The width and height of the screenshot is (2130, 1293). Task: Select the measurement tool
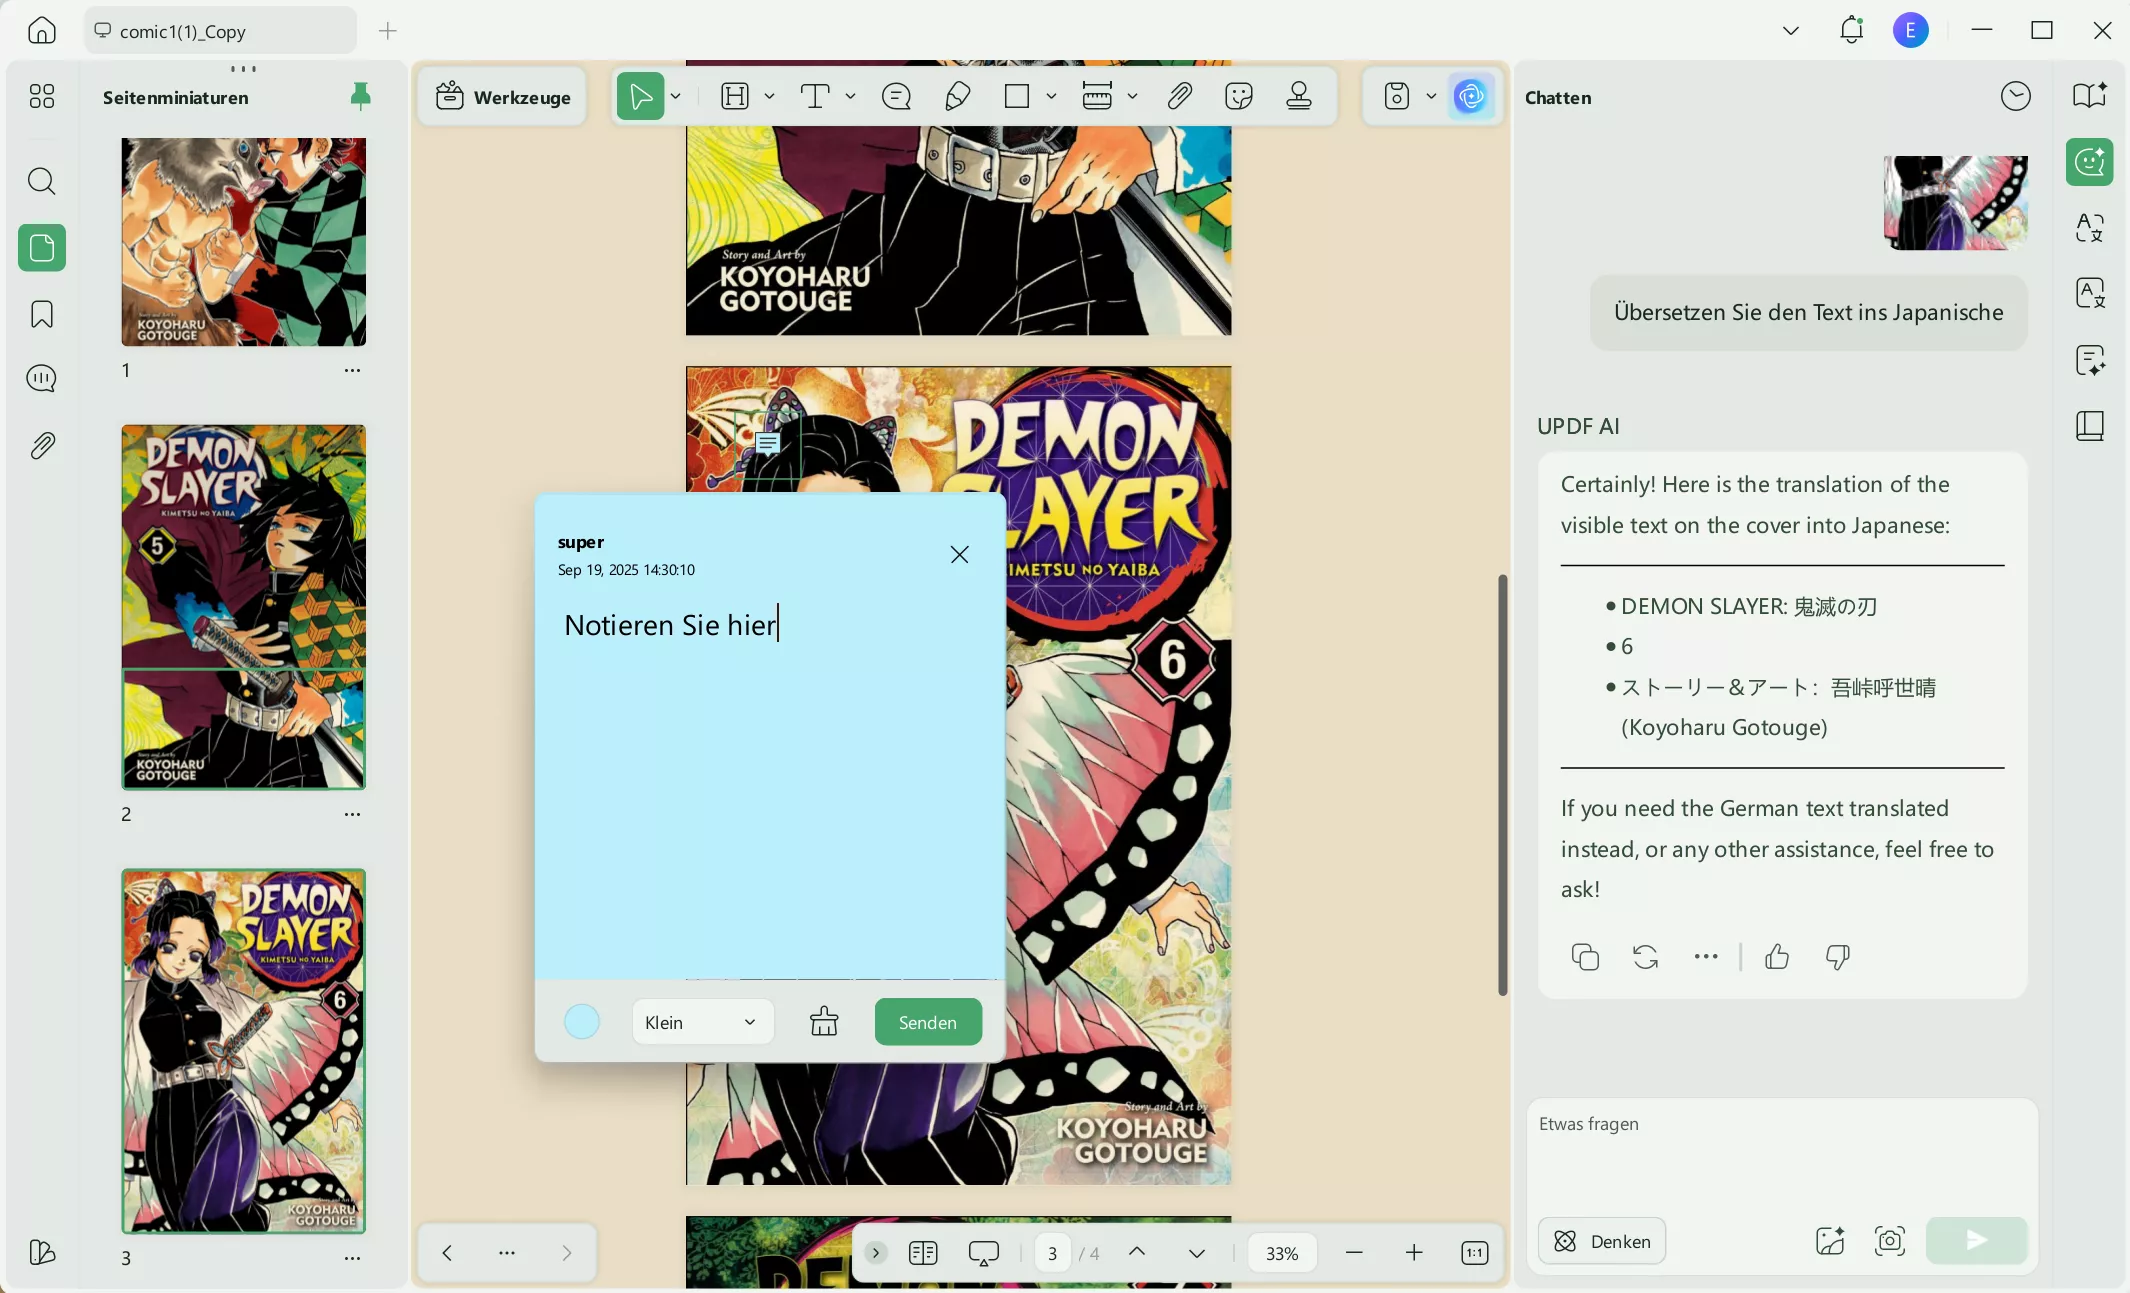[1097, 96]
